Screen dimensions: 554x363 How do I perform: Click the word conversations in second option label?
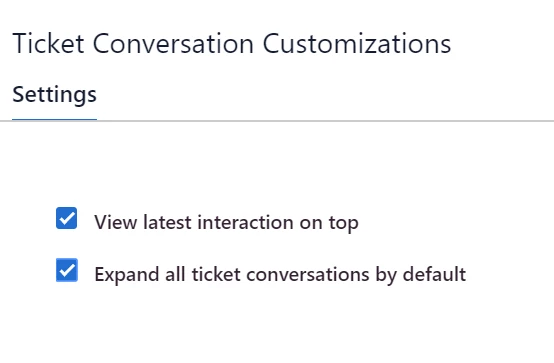click(307, 275)
